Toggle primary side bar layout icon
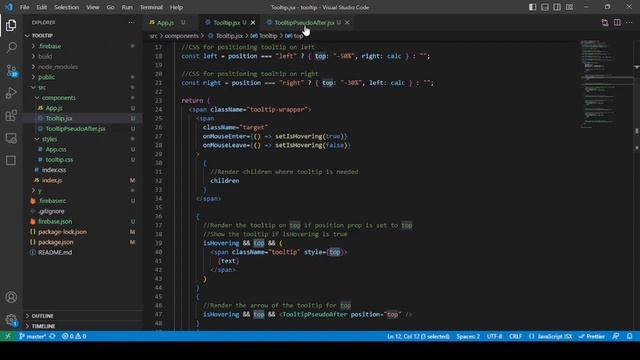Screen dimensions: 640x360 coord(533,7)
